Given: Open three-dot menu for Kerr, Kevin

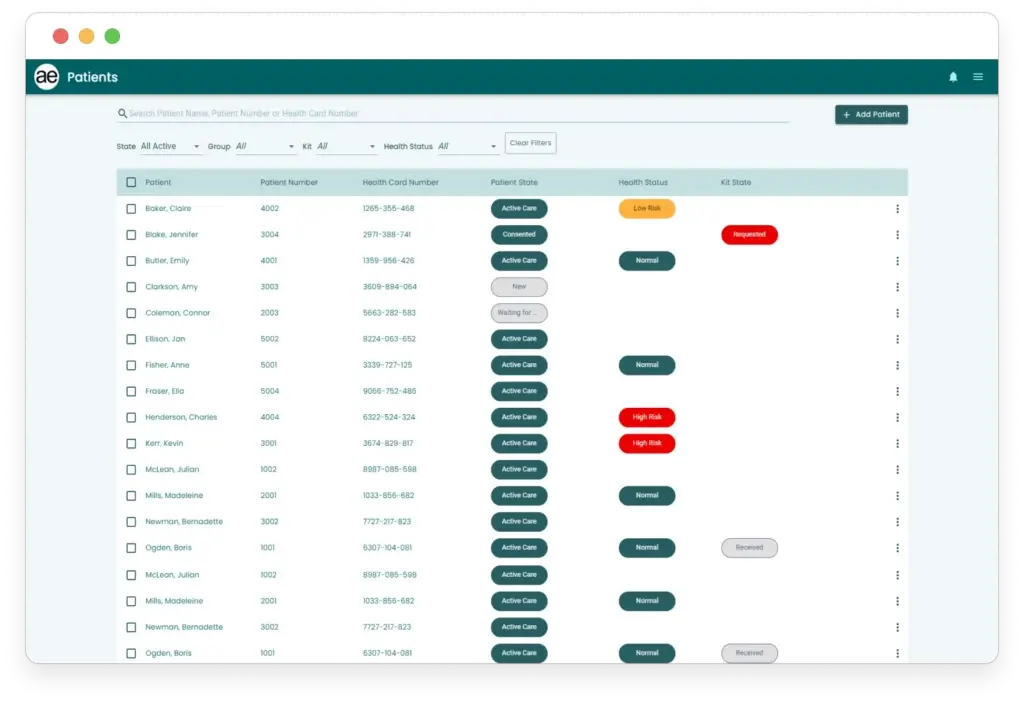Looking at the screenshot, I should point(897,444).
